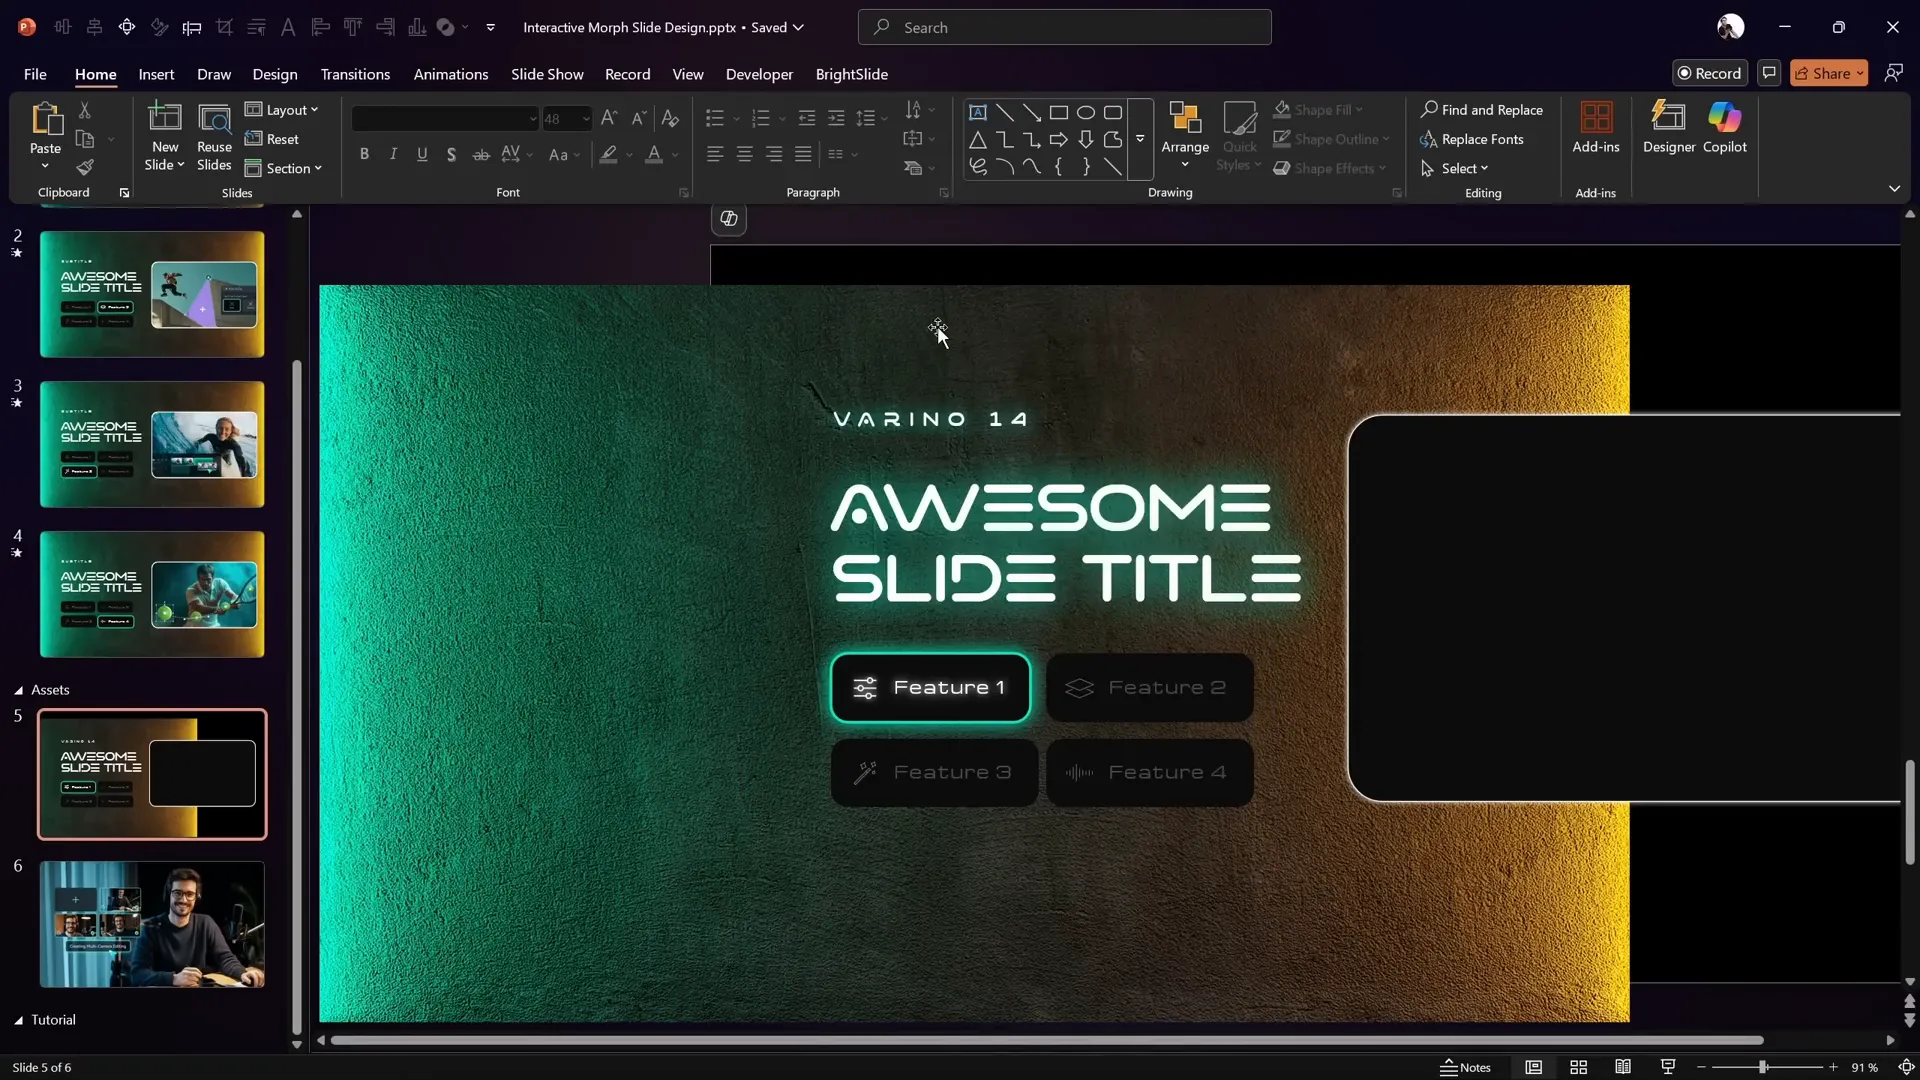The width and height of the screenshot is (1920, 1080).
Task: Toggle Bold formatting
Action: point(364,154)
